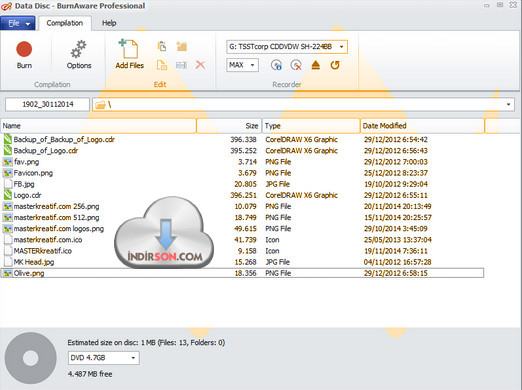Viewport: 522px width, 390px height.
Task: Click the fav.png image file icon
Action: (8, 162)
